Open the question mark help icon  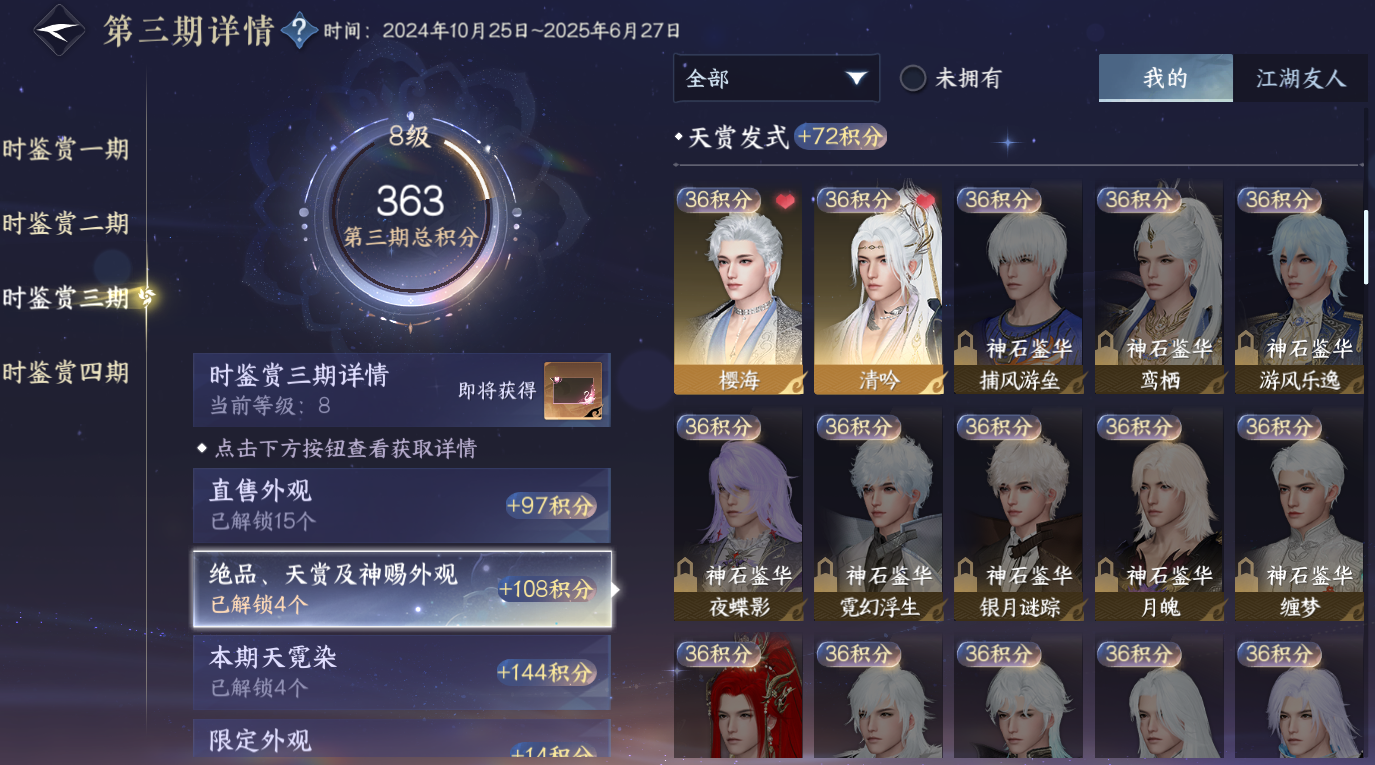299,31
